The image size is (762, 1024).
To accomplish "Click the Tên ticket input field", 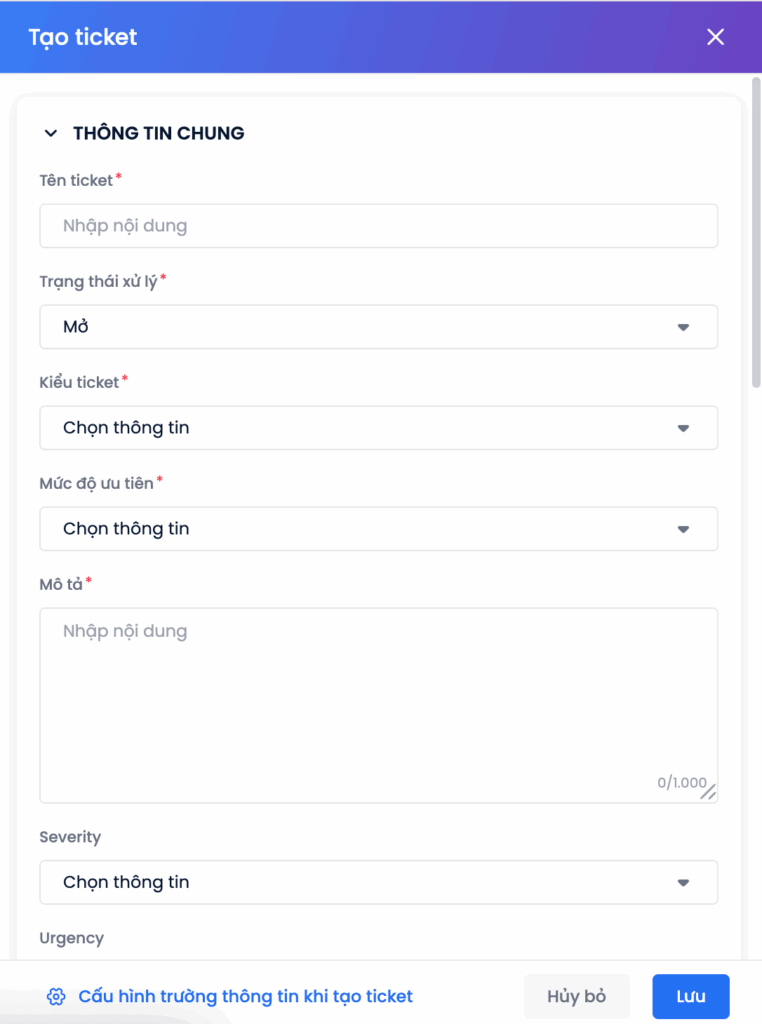I will (x=378, y=226).
